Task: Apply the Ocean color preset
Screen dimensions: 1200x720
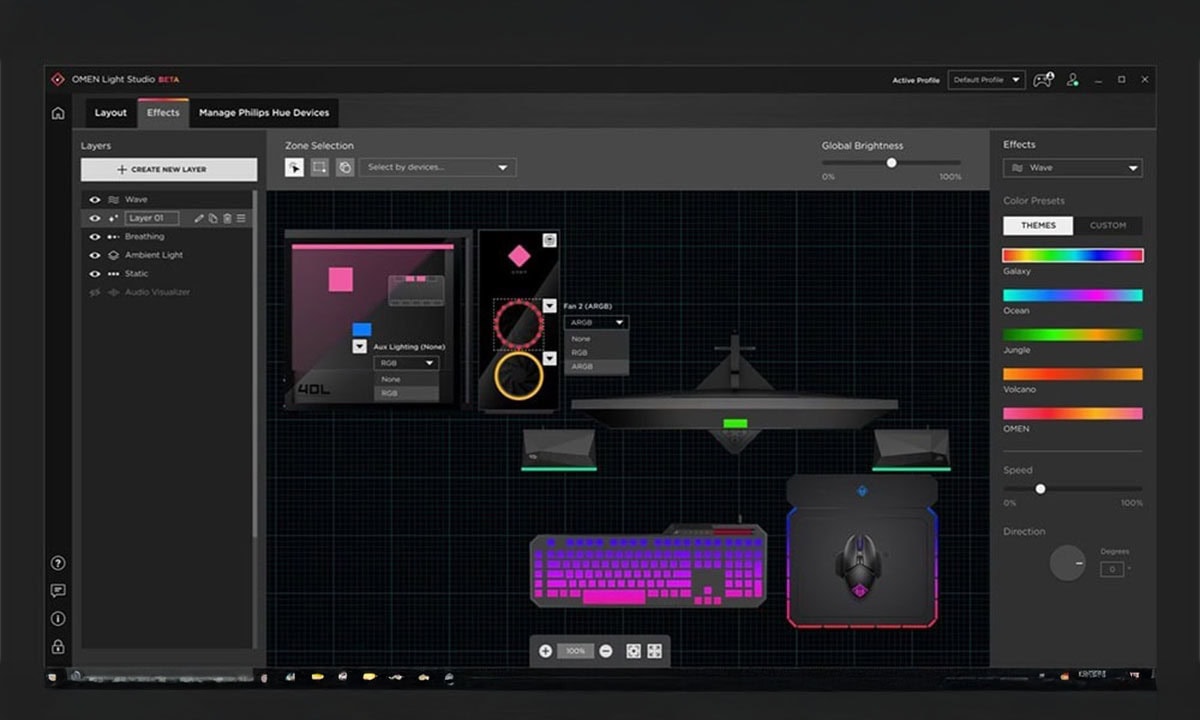Action: (1073, 296)
